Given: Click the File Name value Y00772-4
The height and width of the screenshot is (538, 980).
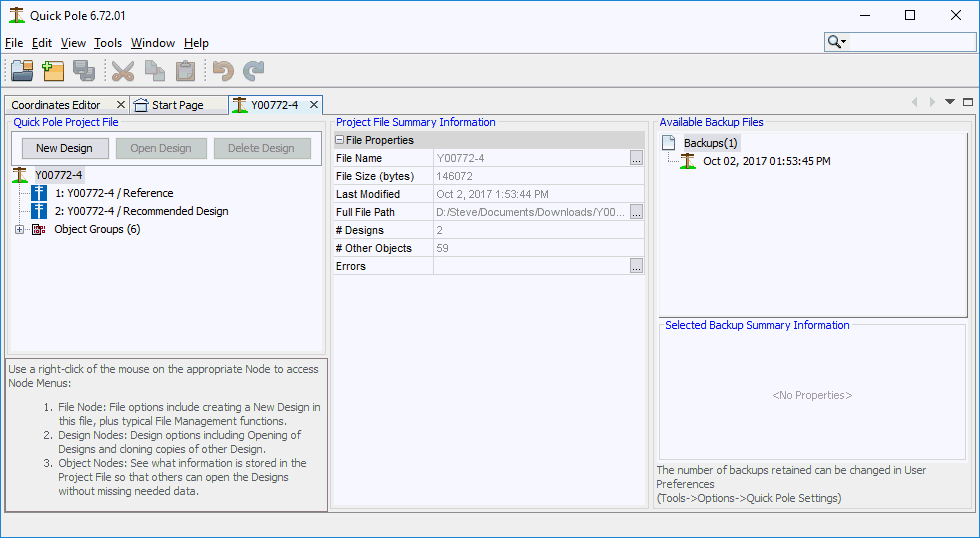Looking at the screenshot, I should pos(461,158).
